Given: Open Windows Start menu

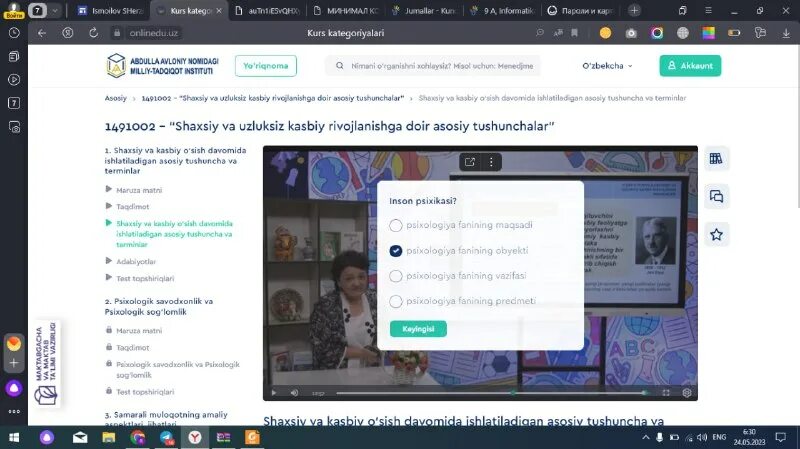Looking at the screenshot, I should coord(14,438).
